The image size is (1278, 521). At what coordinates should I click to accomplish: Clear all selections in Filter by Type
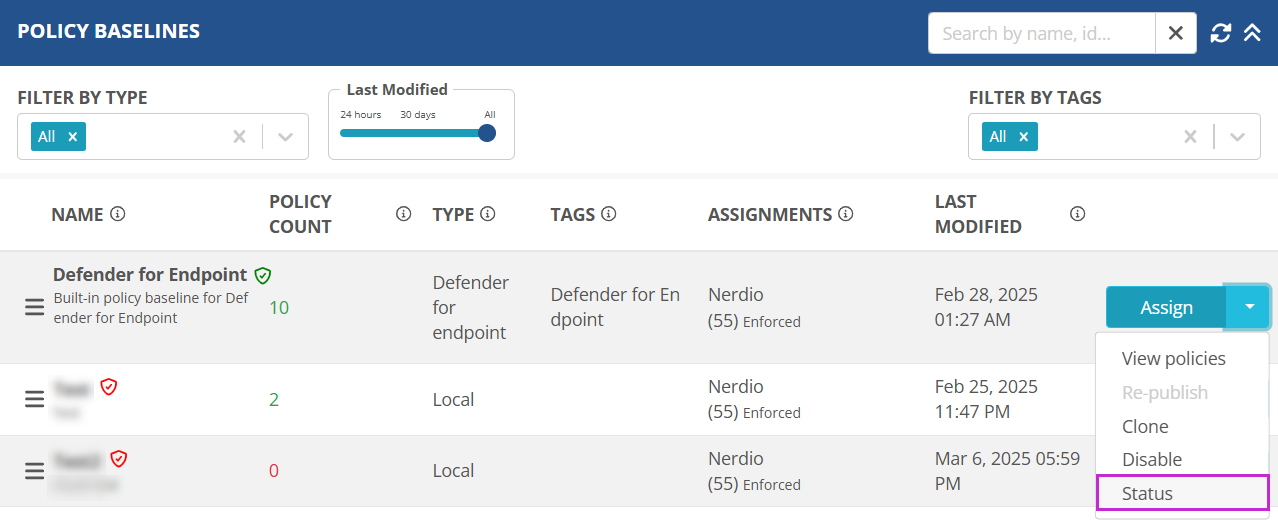(239, 137)
